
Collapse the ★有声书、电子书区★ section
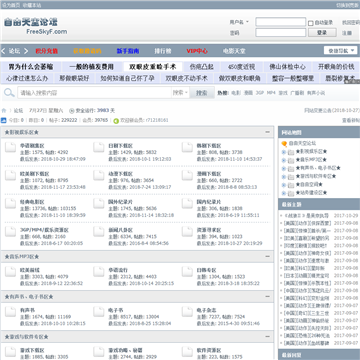pos(267,296)
